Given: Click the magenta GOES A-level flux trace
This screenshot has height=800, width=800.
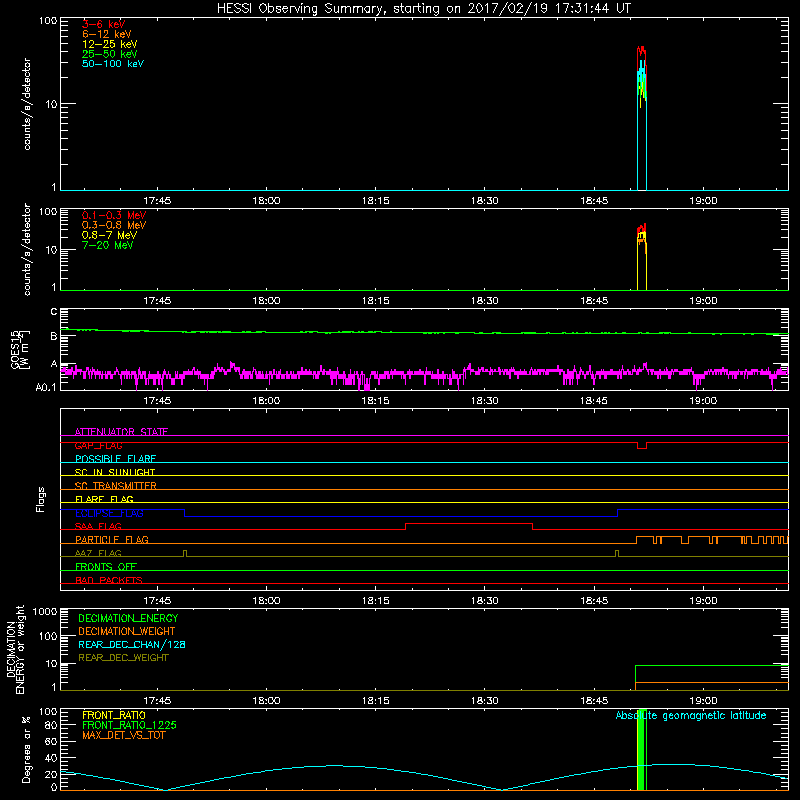Looking at the screenshot, I should click(x=424, y=374).
